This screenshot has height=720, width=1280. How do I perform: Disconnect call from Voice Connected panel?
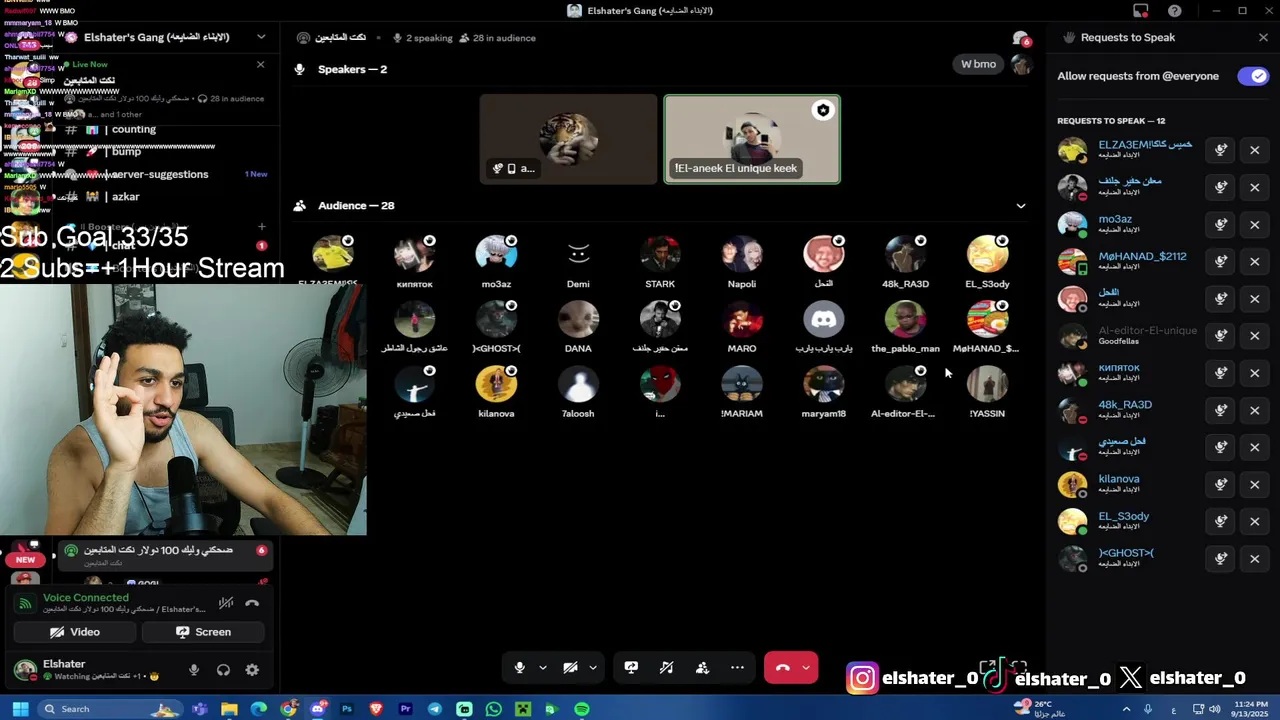(x=252, y=603)
